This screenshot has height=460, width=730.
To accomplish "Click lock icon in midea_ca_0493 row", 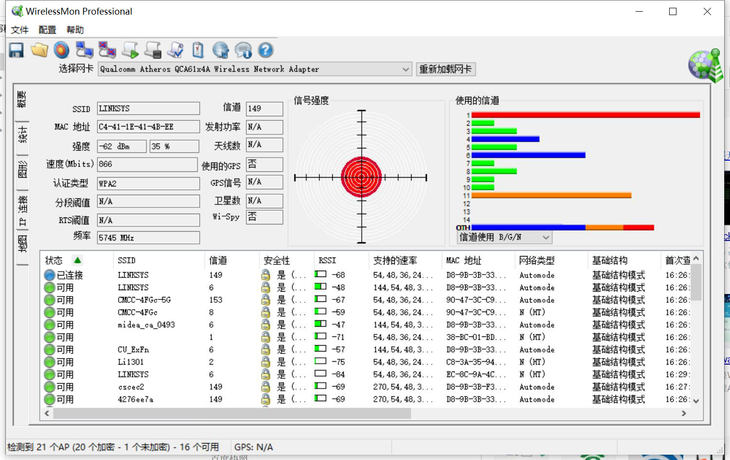I will pyautogui.click(x=265, y=325).
